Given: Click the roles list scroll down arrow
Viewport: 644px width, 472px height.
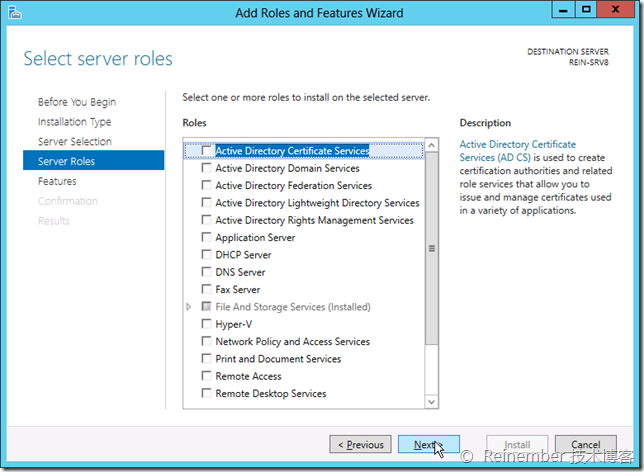Looking at the screenshot, I should click(x=432, y=401).
